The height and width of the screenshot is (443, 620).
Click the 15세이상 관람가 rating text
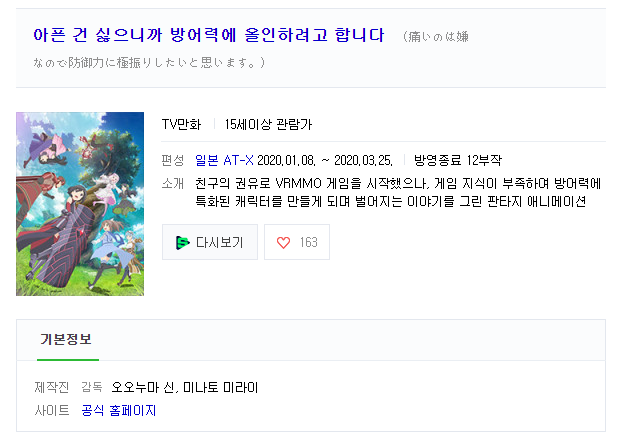click(268, 125)
